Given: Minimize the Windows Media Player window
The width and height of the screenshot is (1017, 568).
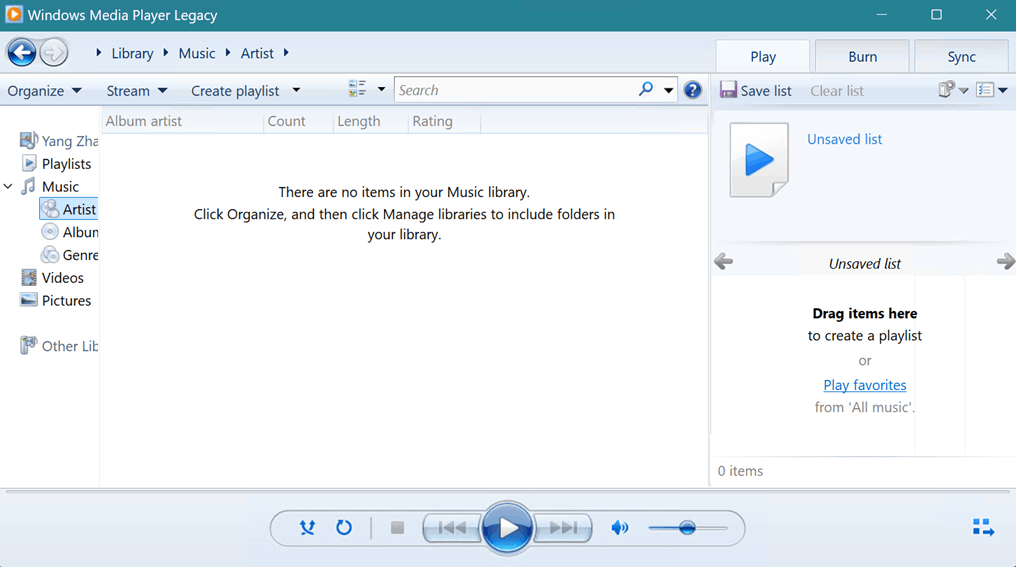Looking at the screenshot, I should 881,14.
